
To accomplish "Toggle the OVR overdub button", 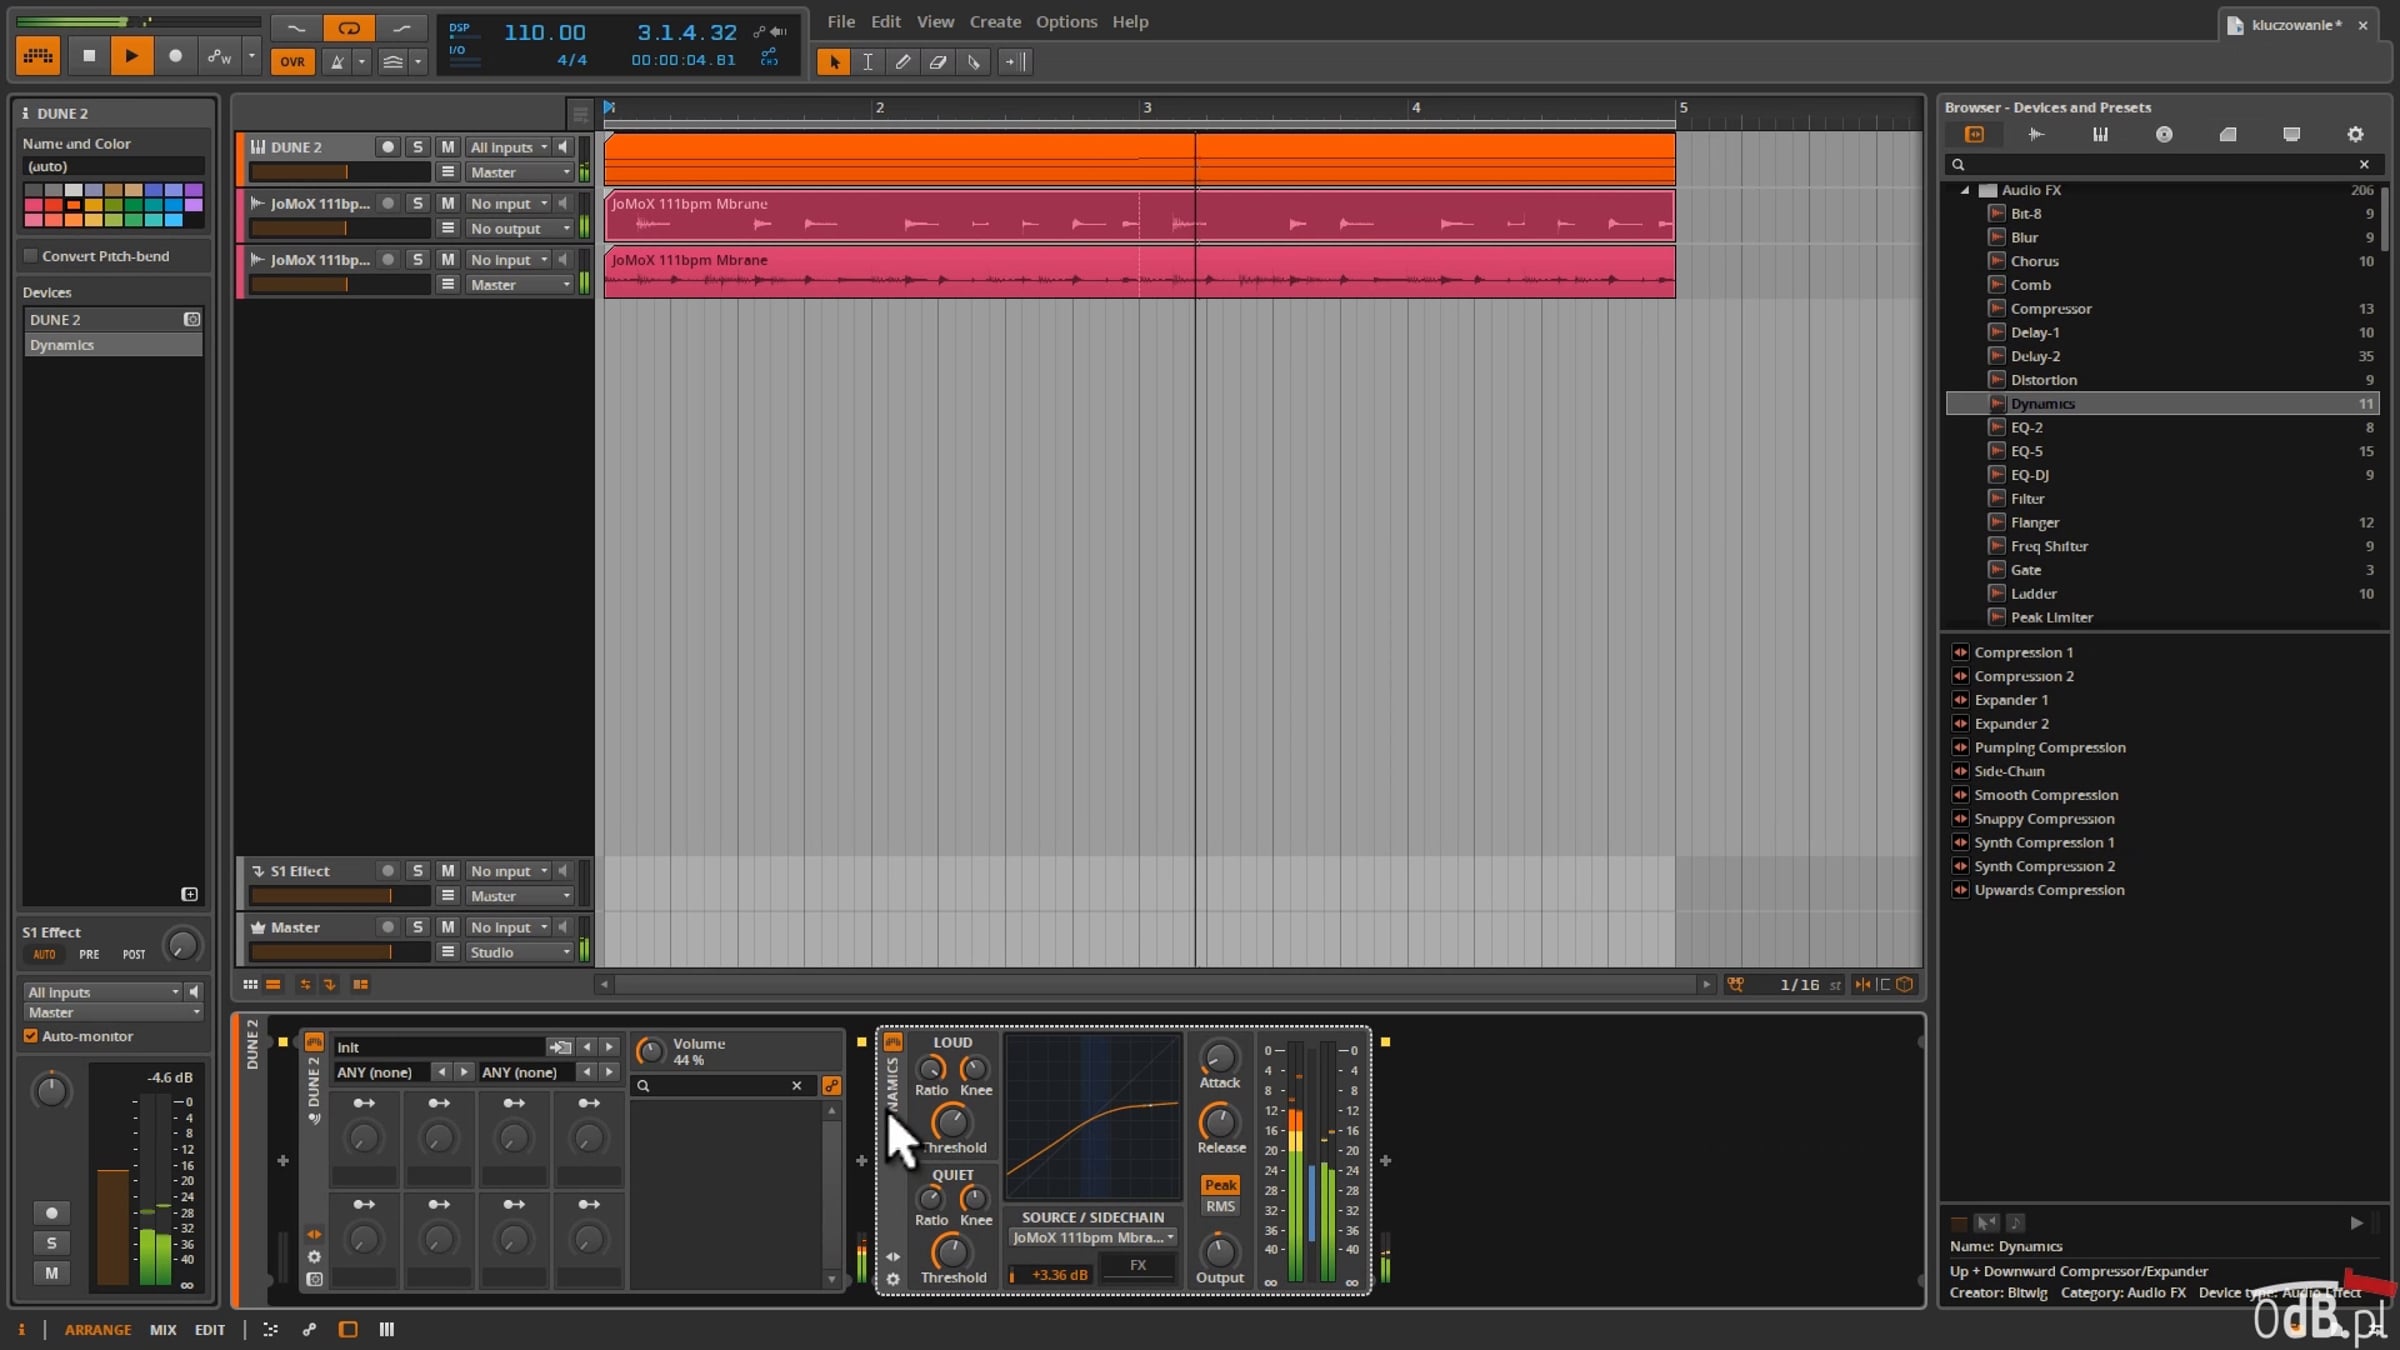I will 292,62.
